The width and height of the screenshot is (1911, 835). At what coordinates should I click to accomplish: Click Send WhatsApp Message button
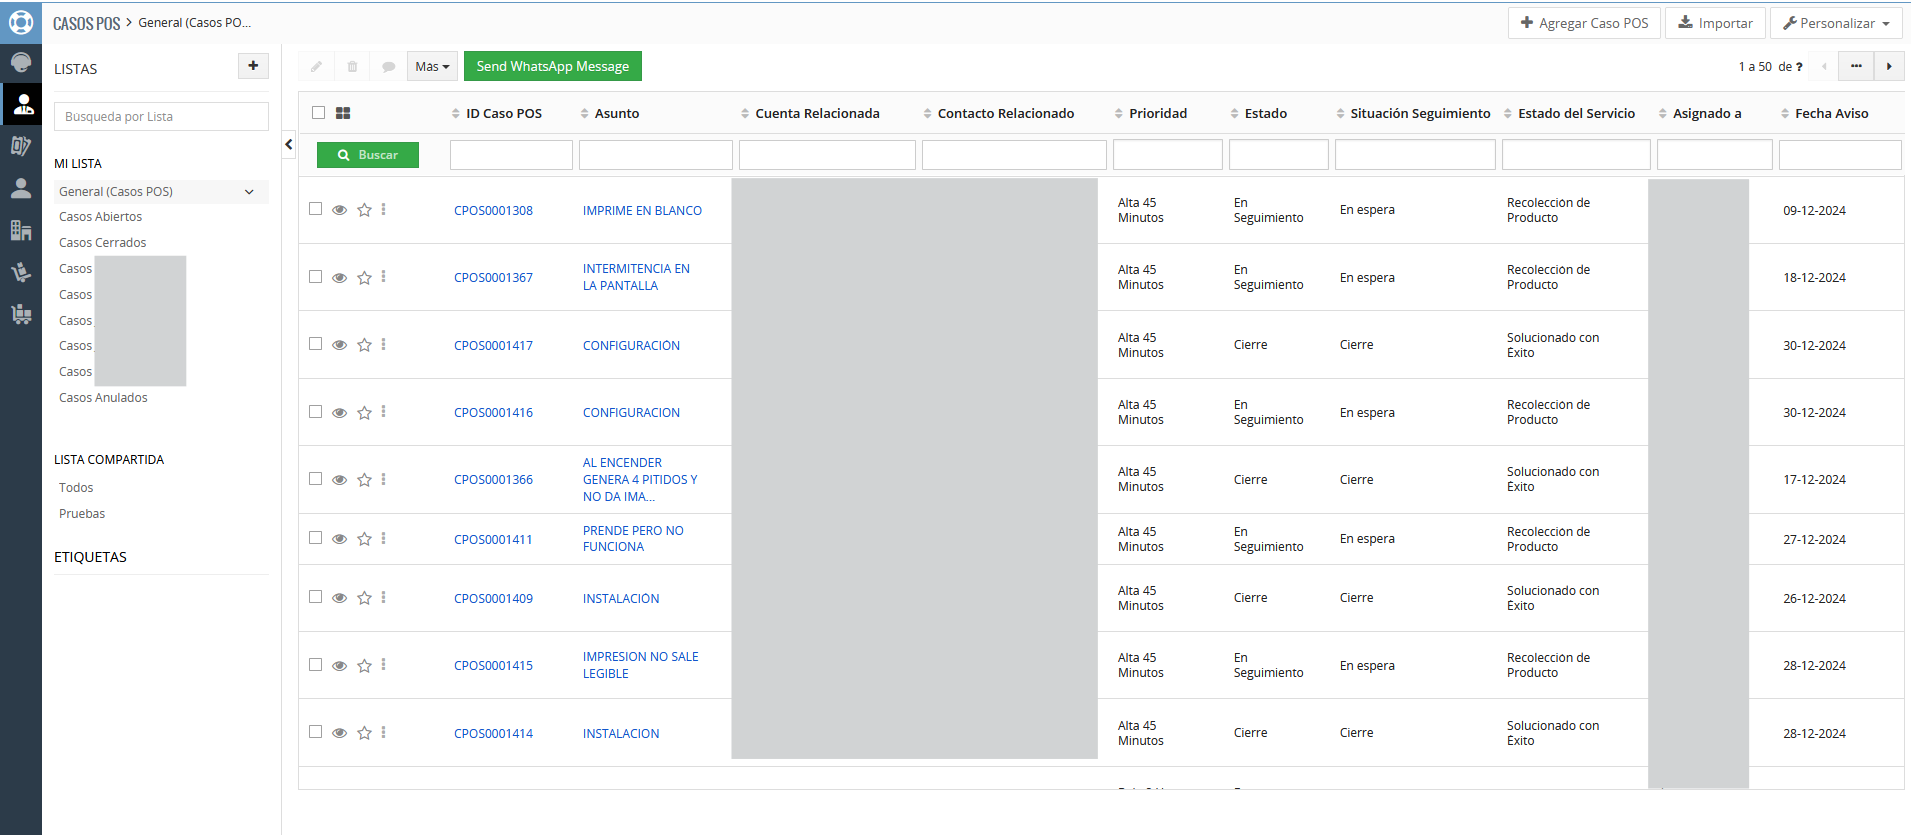pos(553,66)
